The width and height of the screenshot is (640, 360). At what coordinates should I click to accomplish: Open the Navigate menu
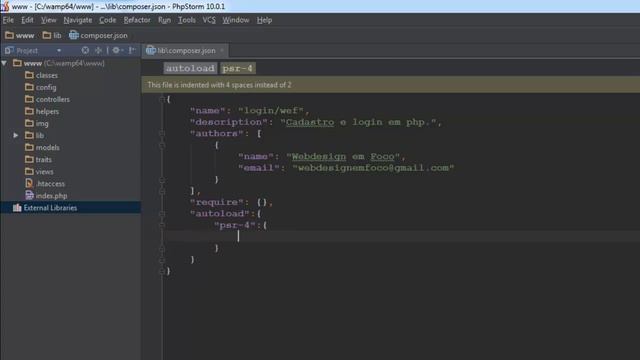pyautogui.click(x=78, y=20)
